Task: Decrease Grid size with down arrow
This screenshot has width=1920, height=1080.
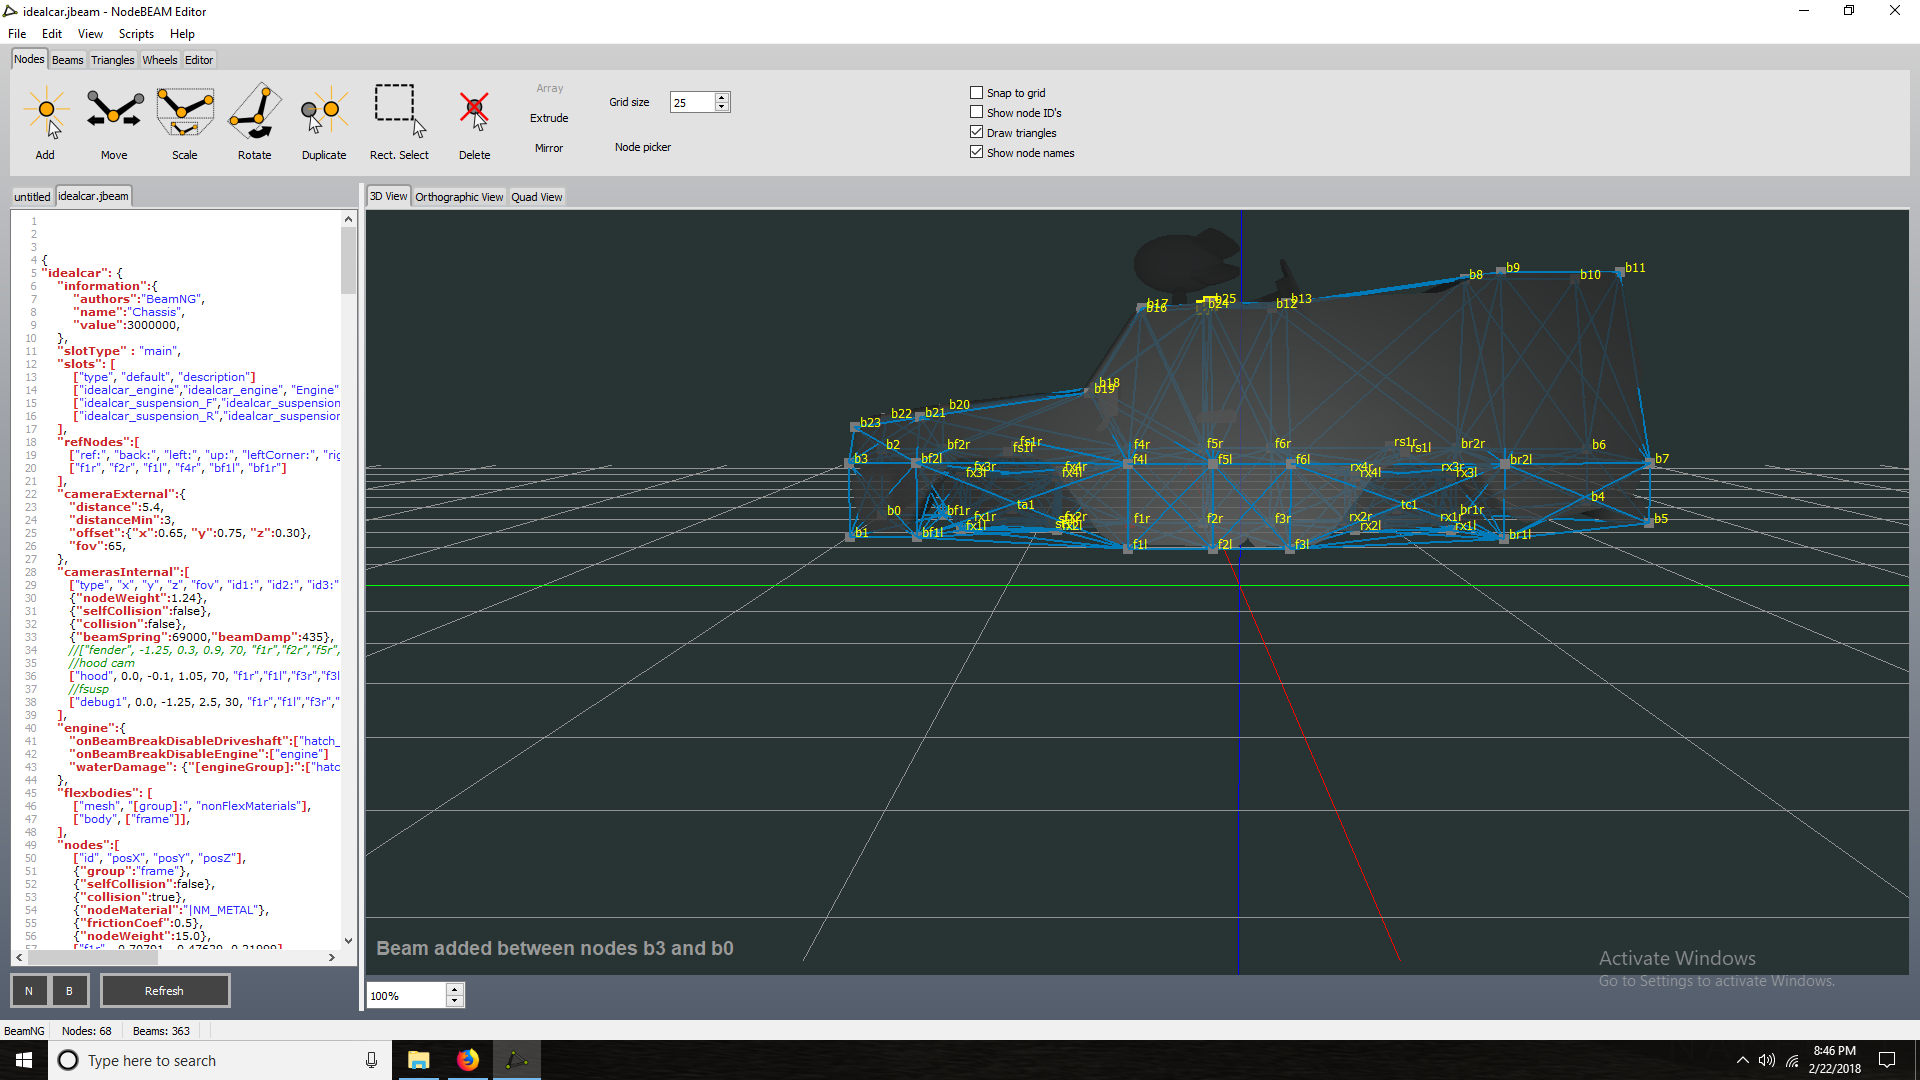Action: point(722,107)
